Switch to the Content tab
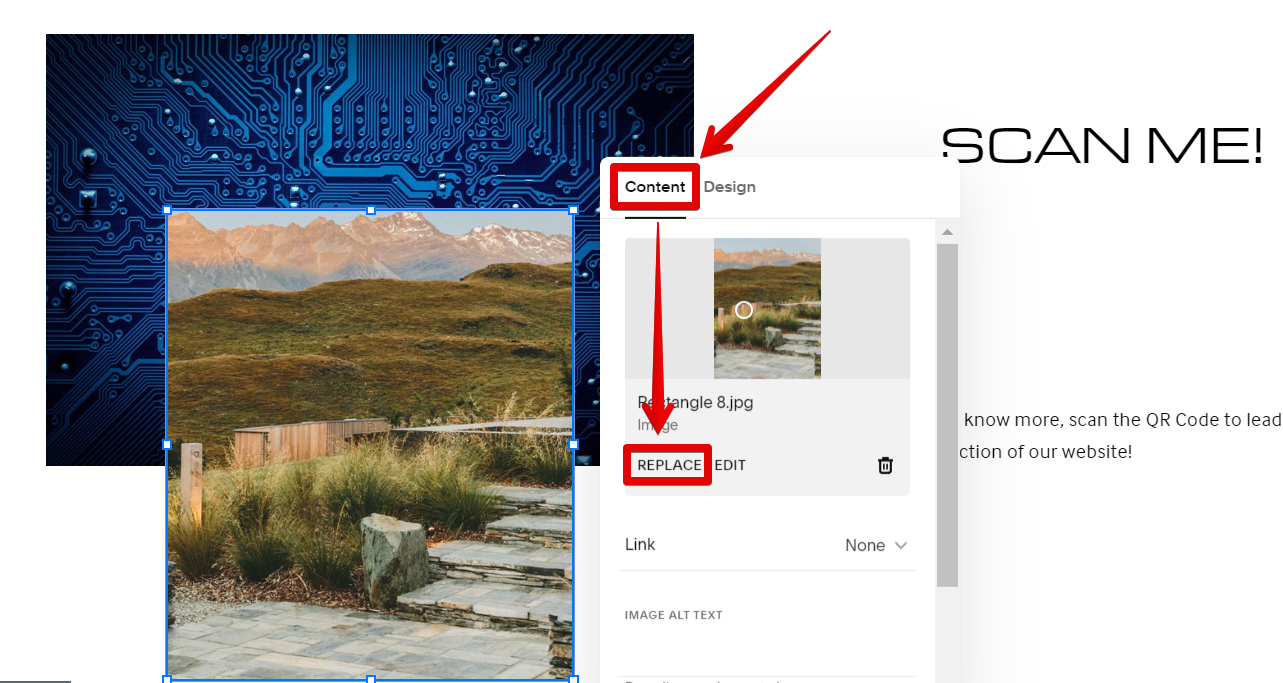The image size is (1283, 683). click(x=655, y=187)
